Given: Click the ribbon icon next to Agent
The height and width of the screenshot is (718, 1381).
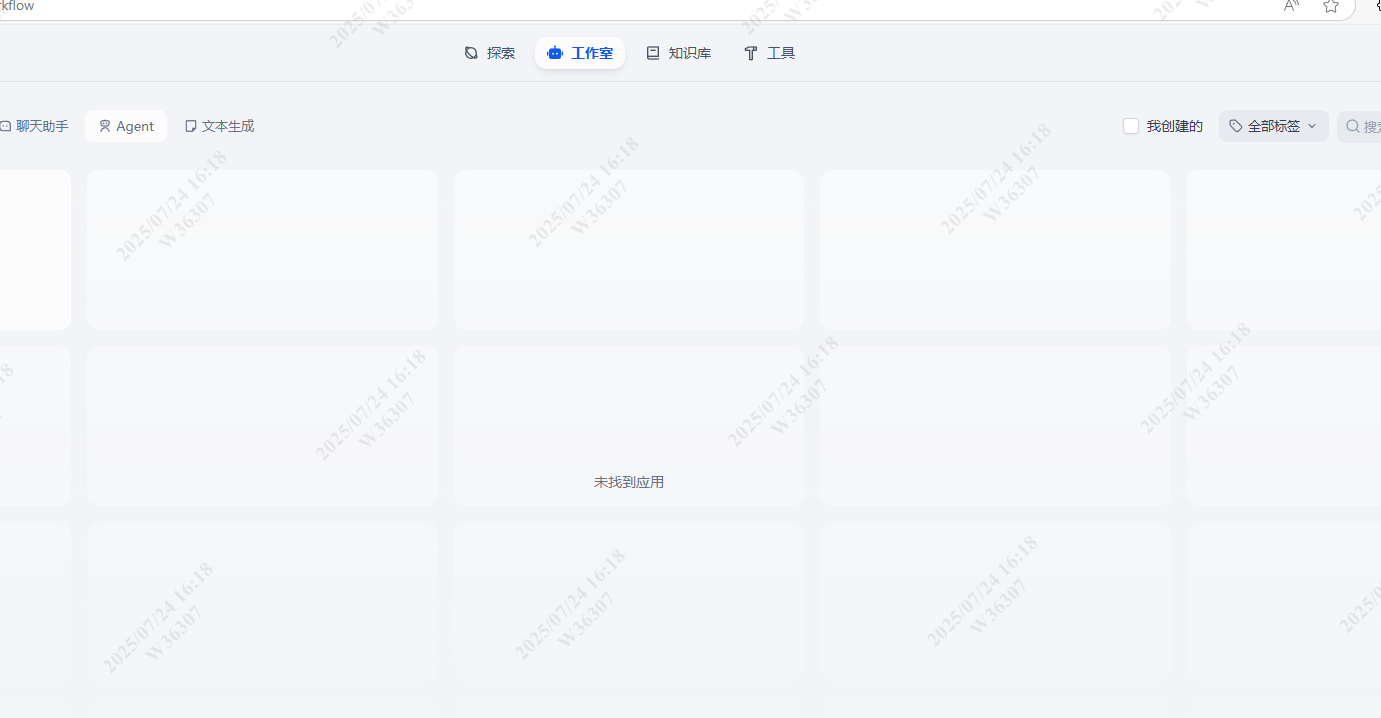Looking at the screenshot, I should tap(105, 126).
